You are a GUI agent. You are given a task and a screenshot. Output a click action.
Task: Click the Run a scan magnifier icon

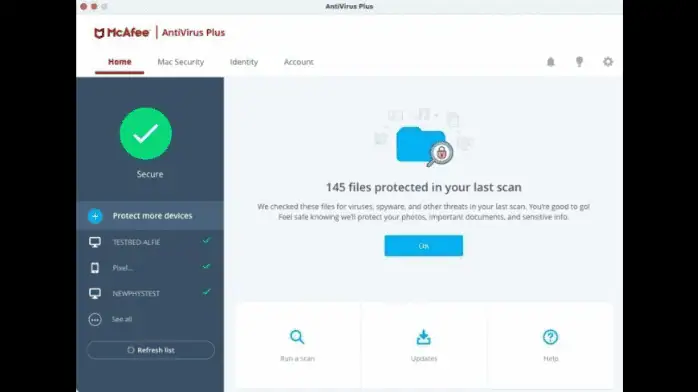(297, 337)
